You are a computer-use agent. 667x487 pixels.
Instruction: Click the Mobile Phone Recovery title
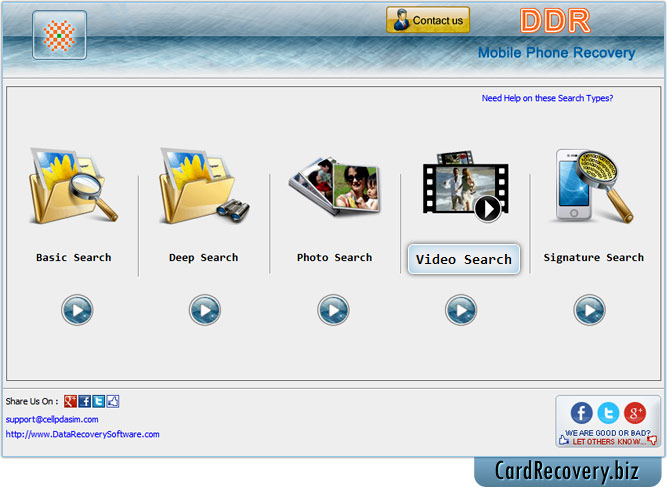[556, 53]
